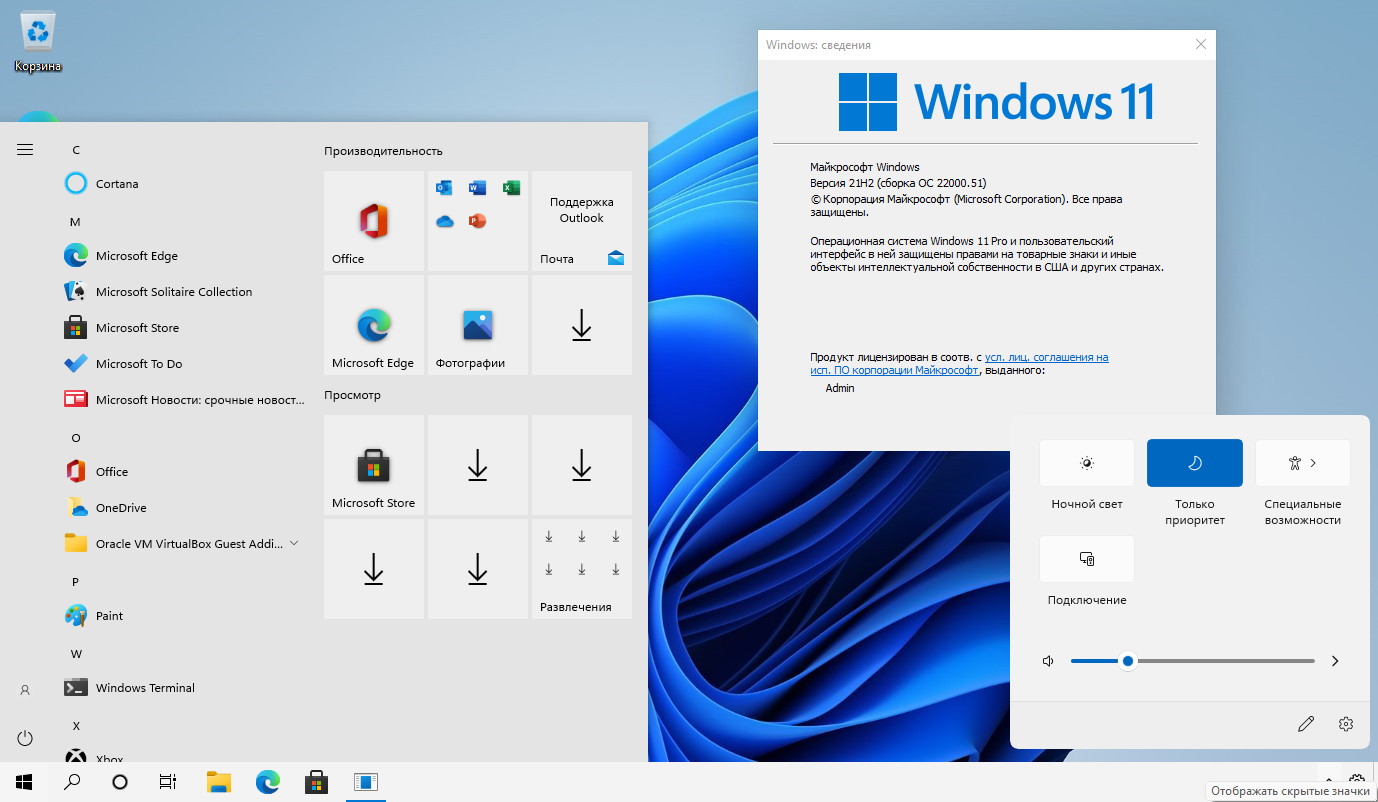Launch Microsoft Solitaire Collection
This screenshot has width=1378, height=802.
184,292
